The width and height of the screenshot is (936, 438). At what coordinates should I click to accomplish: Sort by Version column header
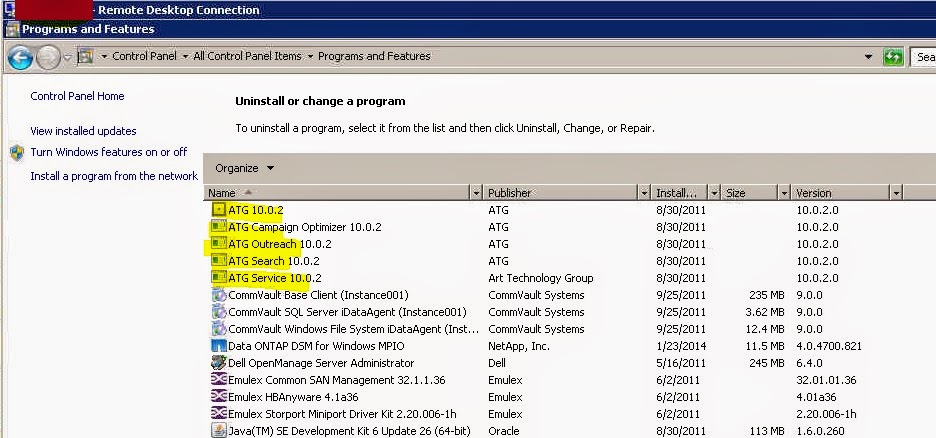click(841, 193)
